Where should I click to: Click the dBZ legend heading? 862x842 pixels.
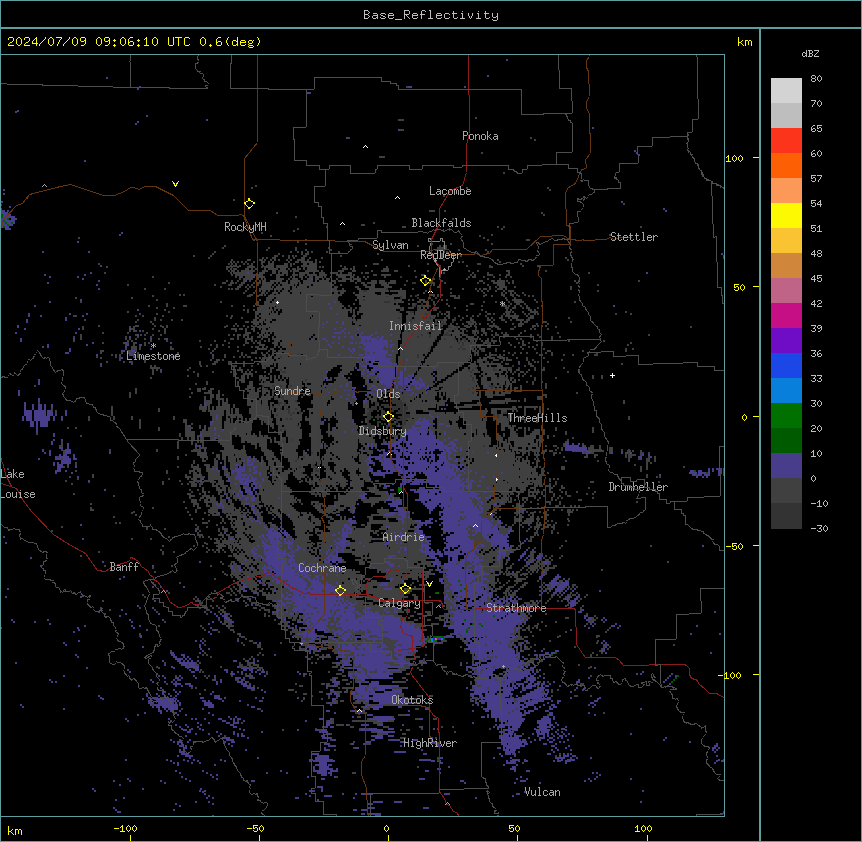810,53
